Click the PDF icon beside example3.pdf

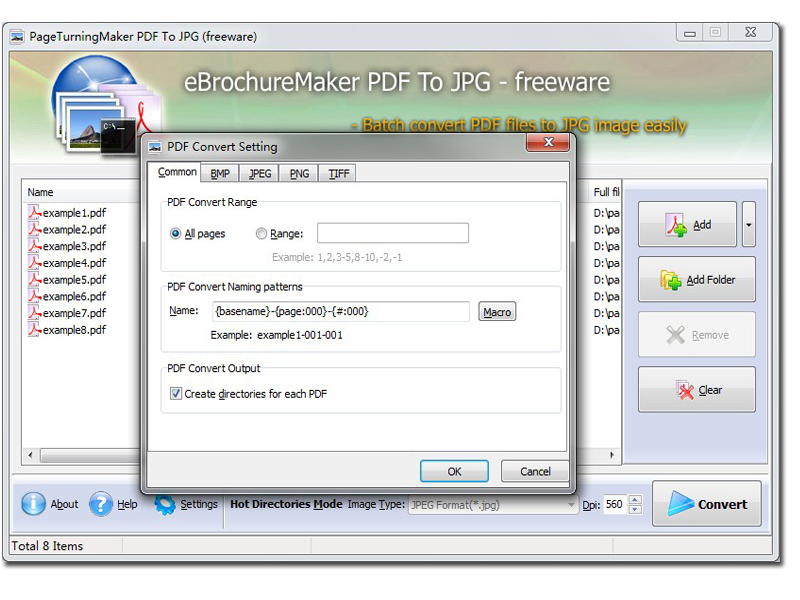(x=34, y=246)
